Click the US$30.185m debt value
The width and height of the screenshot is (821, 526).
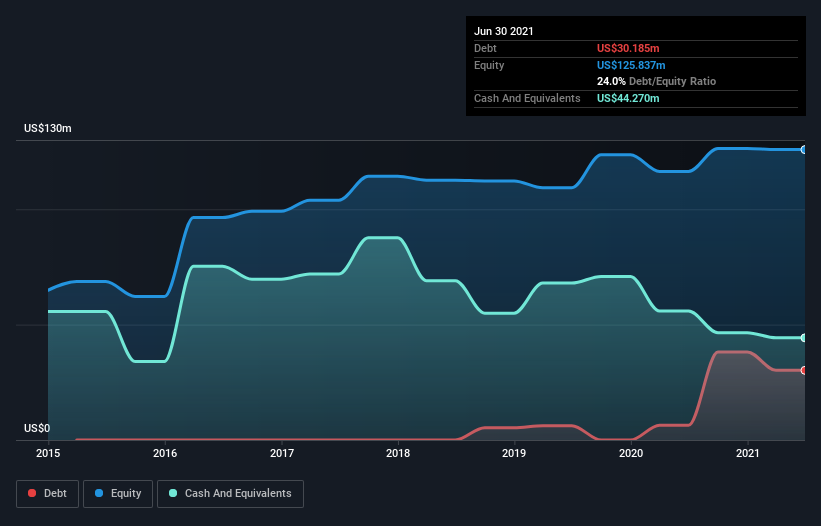pos(628,48)
